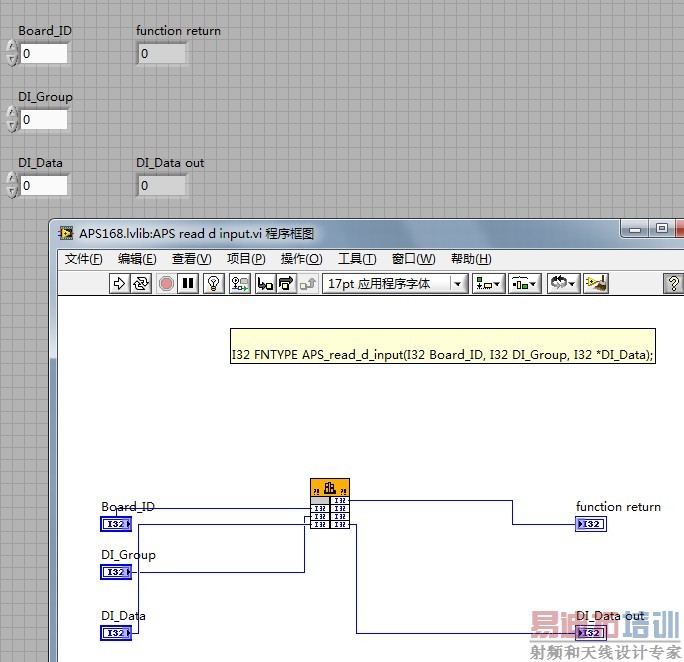
Task: Open the 文件(F) menu
Action: [x=83, y=259]
